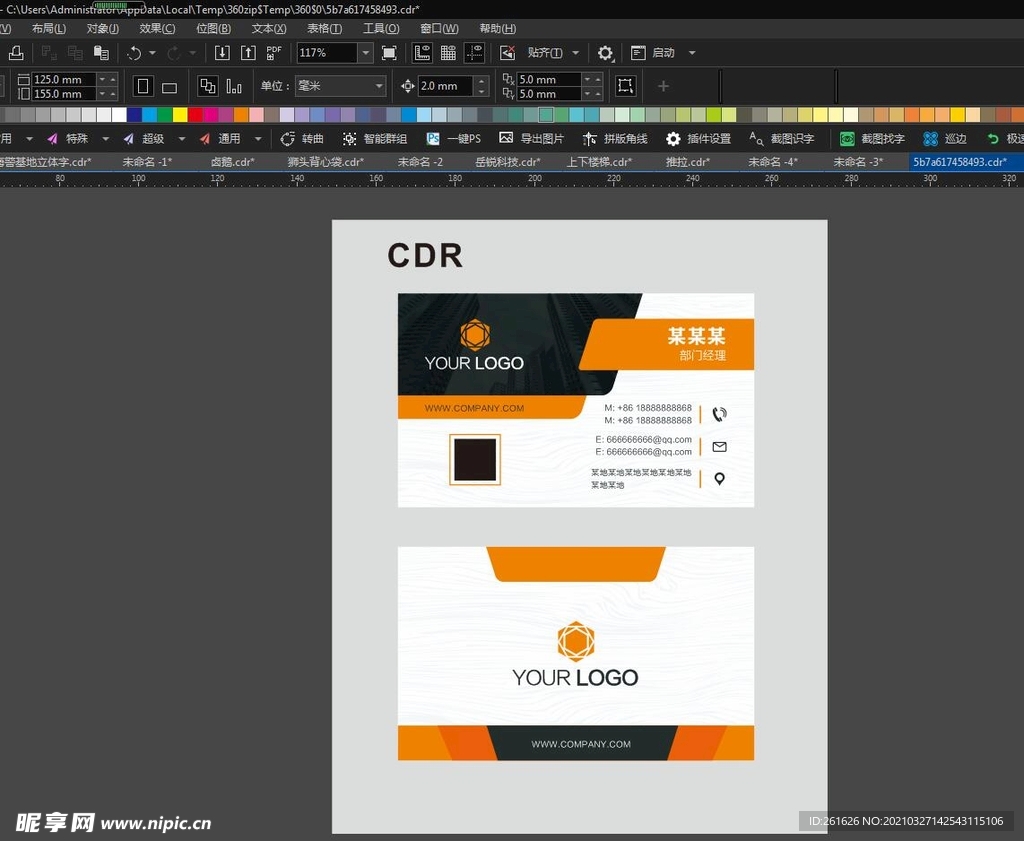This screenshot has width=1024, height=841.
Task: Toggle show rulers button
Action: click(422, 53)
